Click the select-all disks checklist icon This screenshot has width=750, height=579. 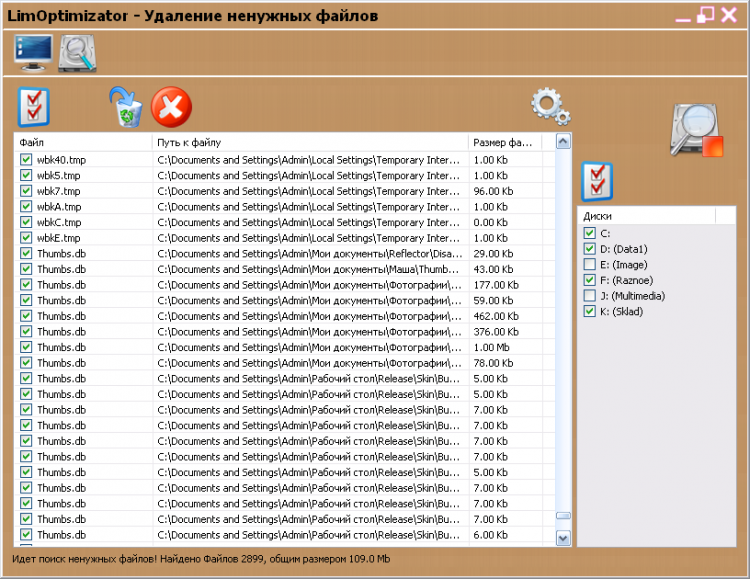point(597,182)
